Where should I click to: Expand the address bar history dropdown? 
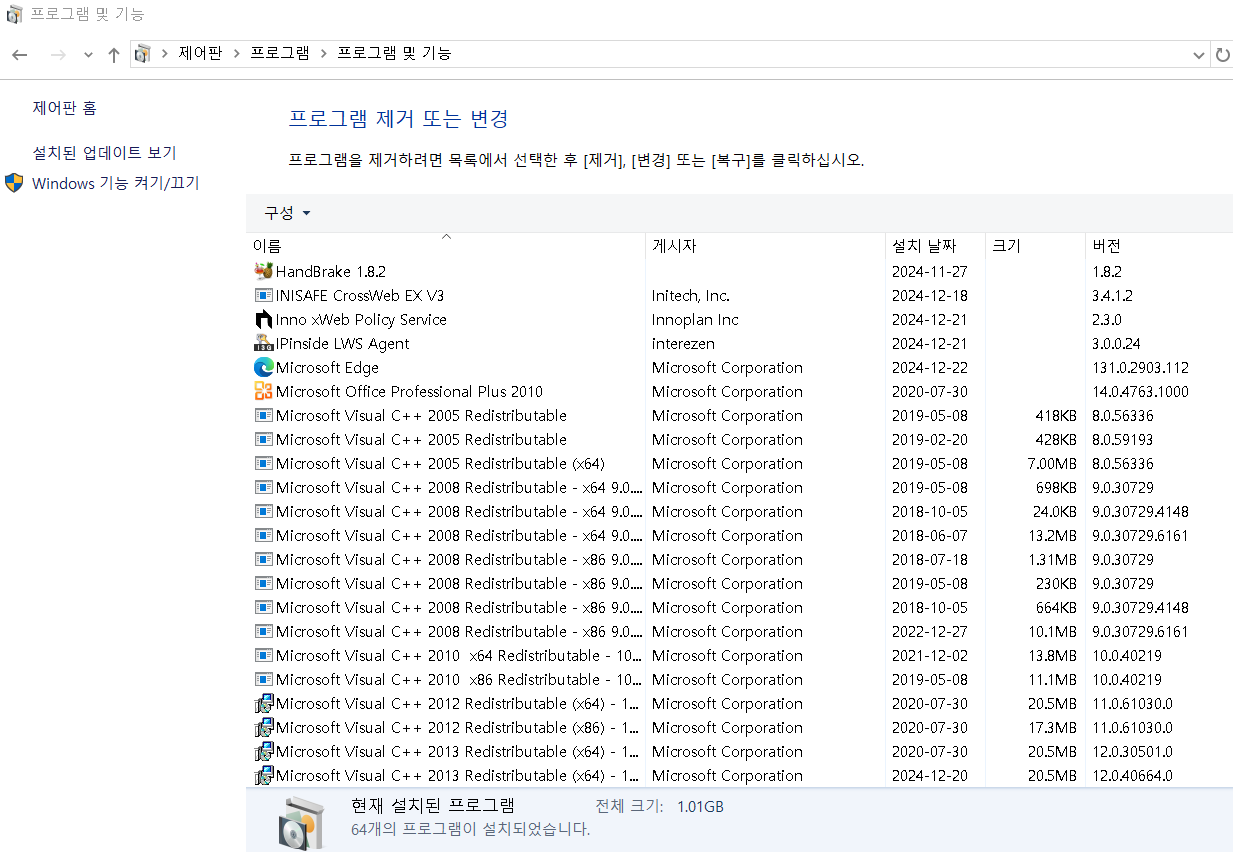pyautogui.click(x=1199, y=55)
